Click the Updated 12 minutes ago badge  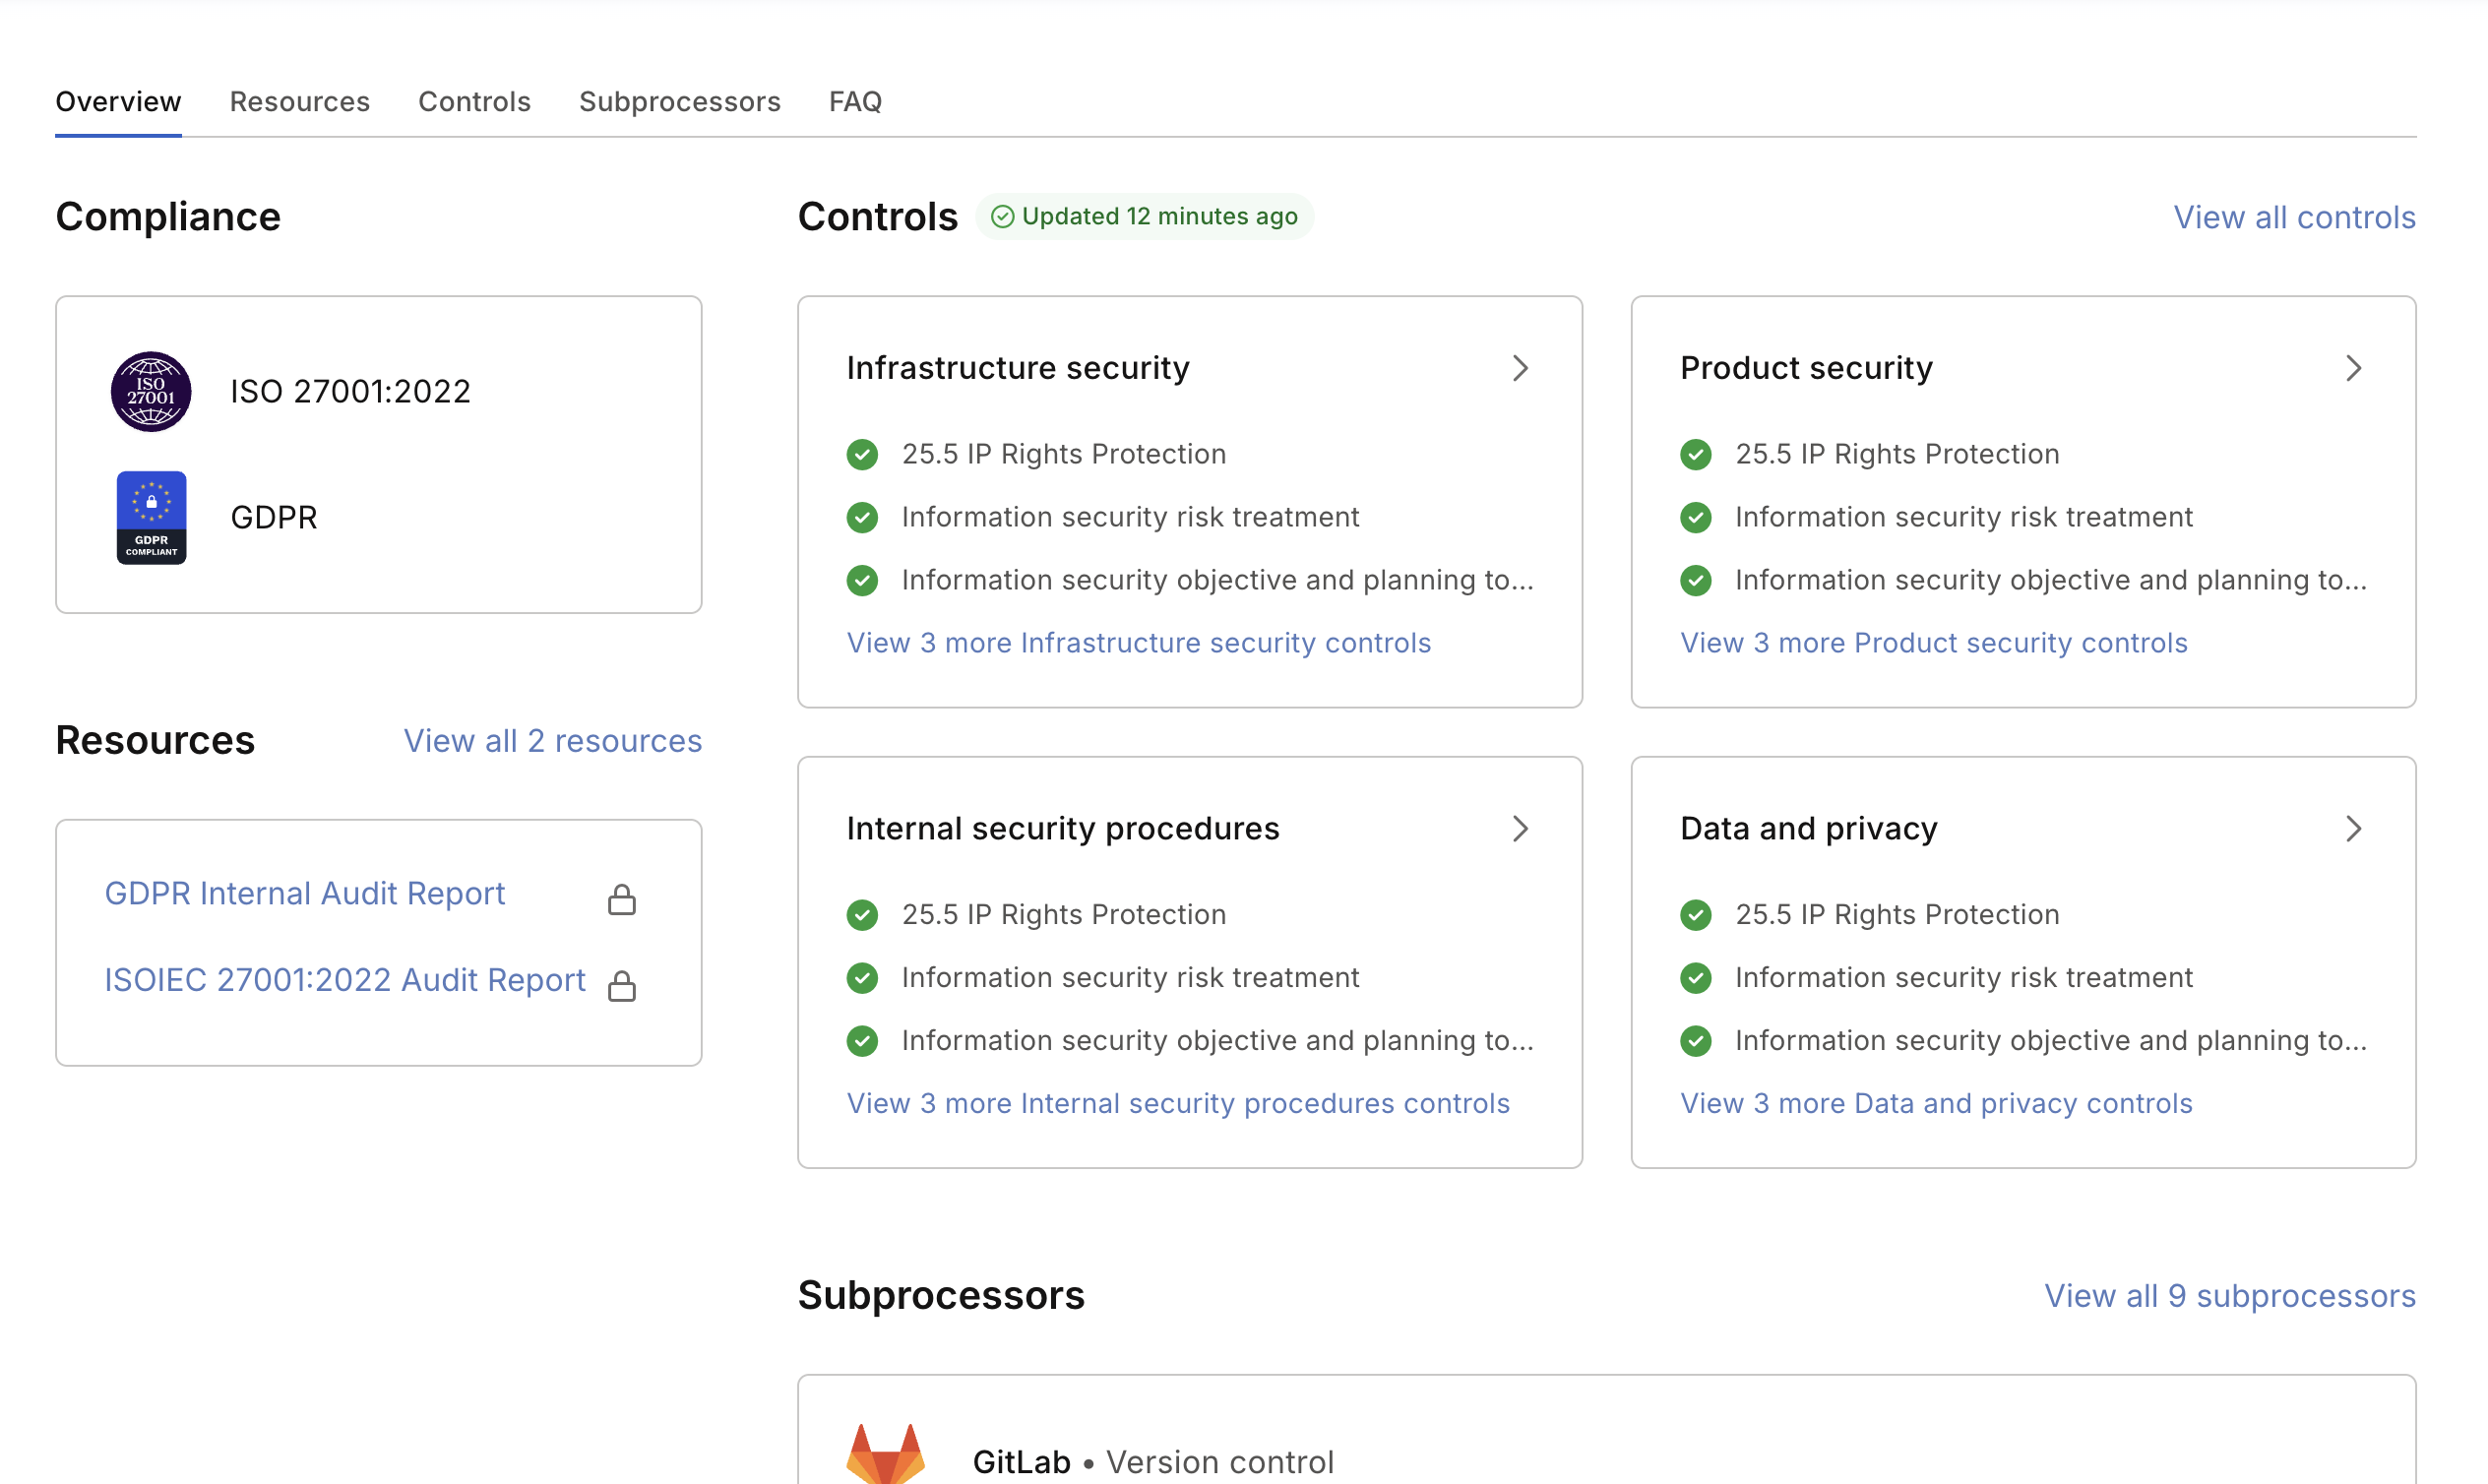pos(1144,216)
